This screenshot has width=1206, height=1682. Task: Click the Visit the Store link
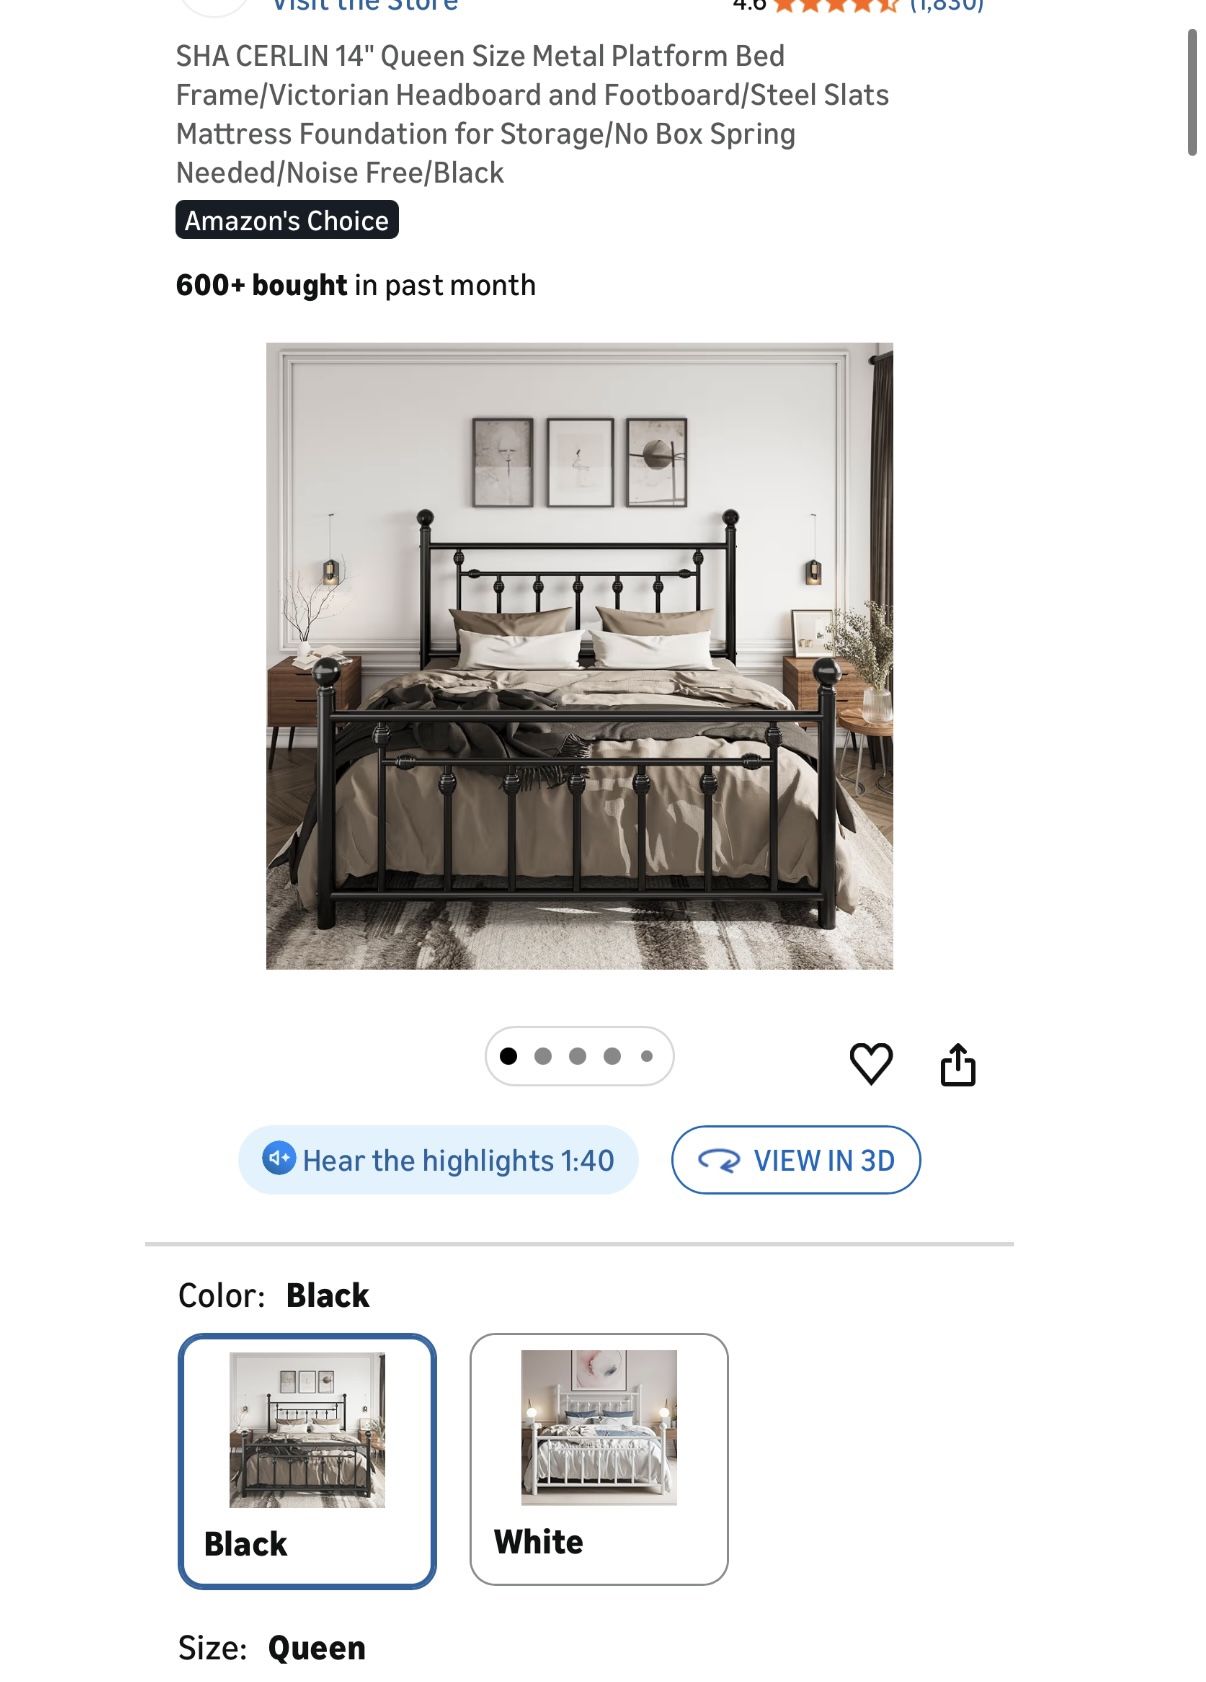coord(365,5)
